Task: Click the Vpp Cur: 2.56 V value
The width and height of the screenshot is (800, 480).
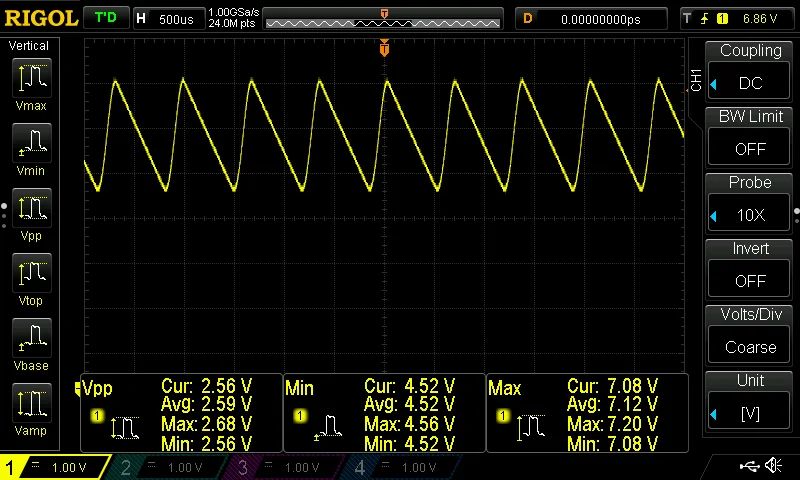Action: coord(207,386)
